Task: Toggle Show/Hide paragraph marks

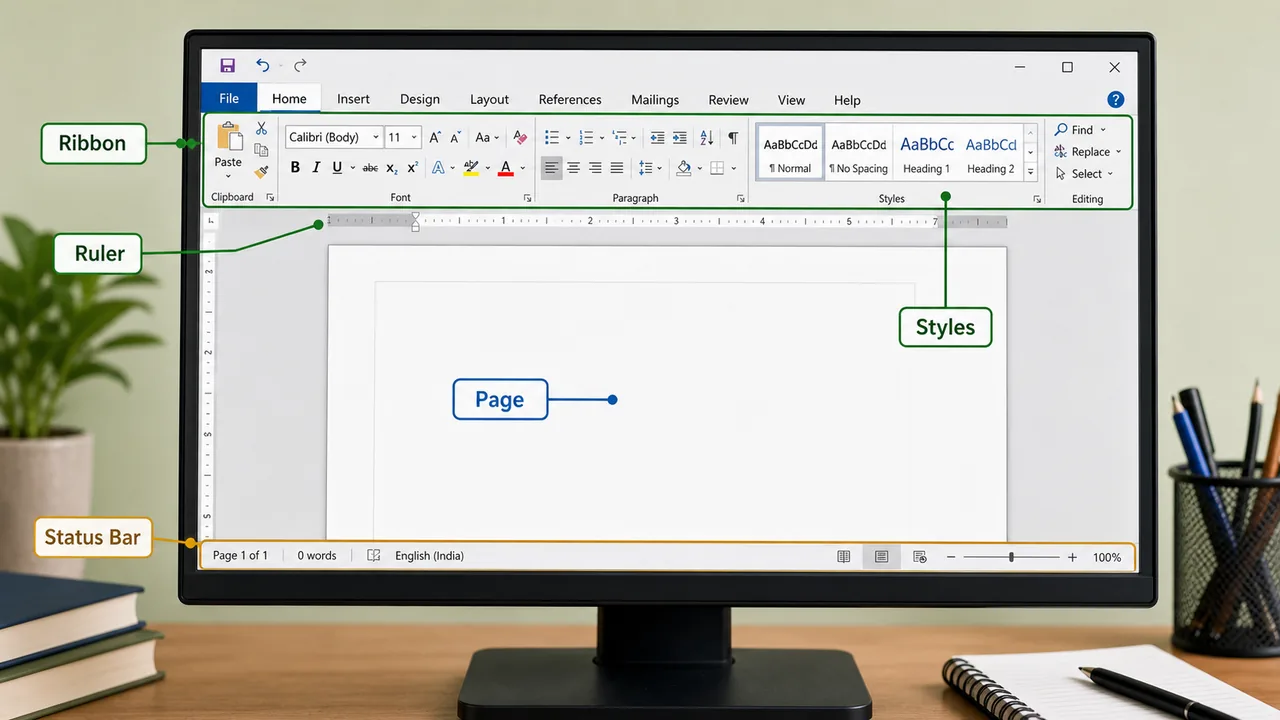Action: 733,138
